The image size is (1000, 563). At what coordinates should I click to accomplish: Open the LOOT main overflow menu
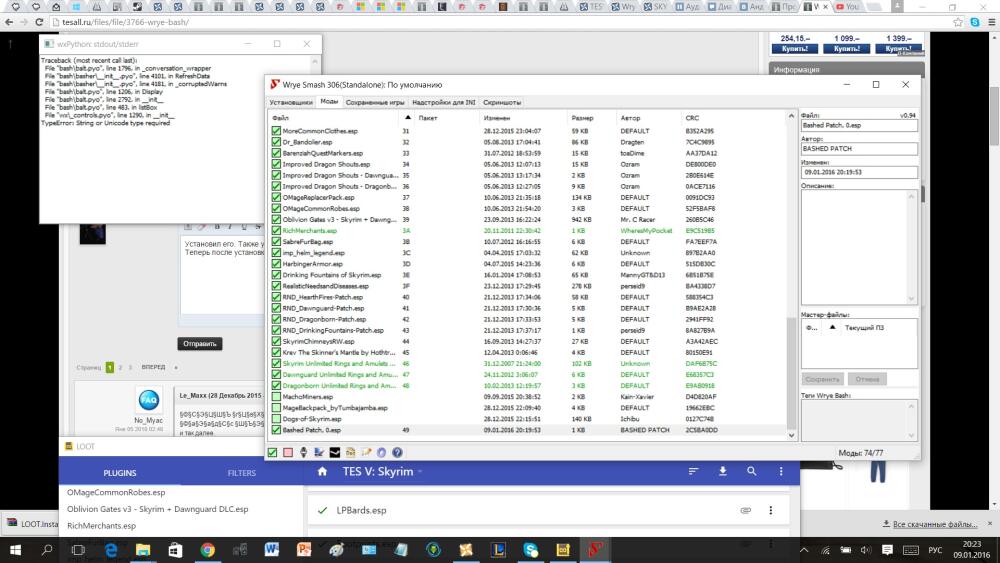tap(781, 471)
